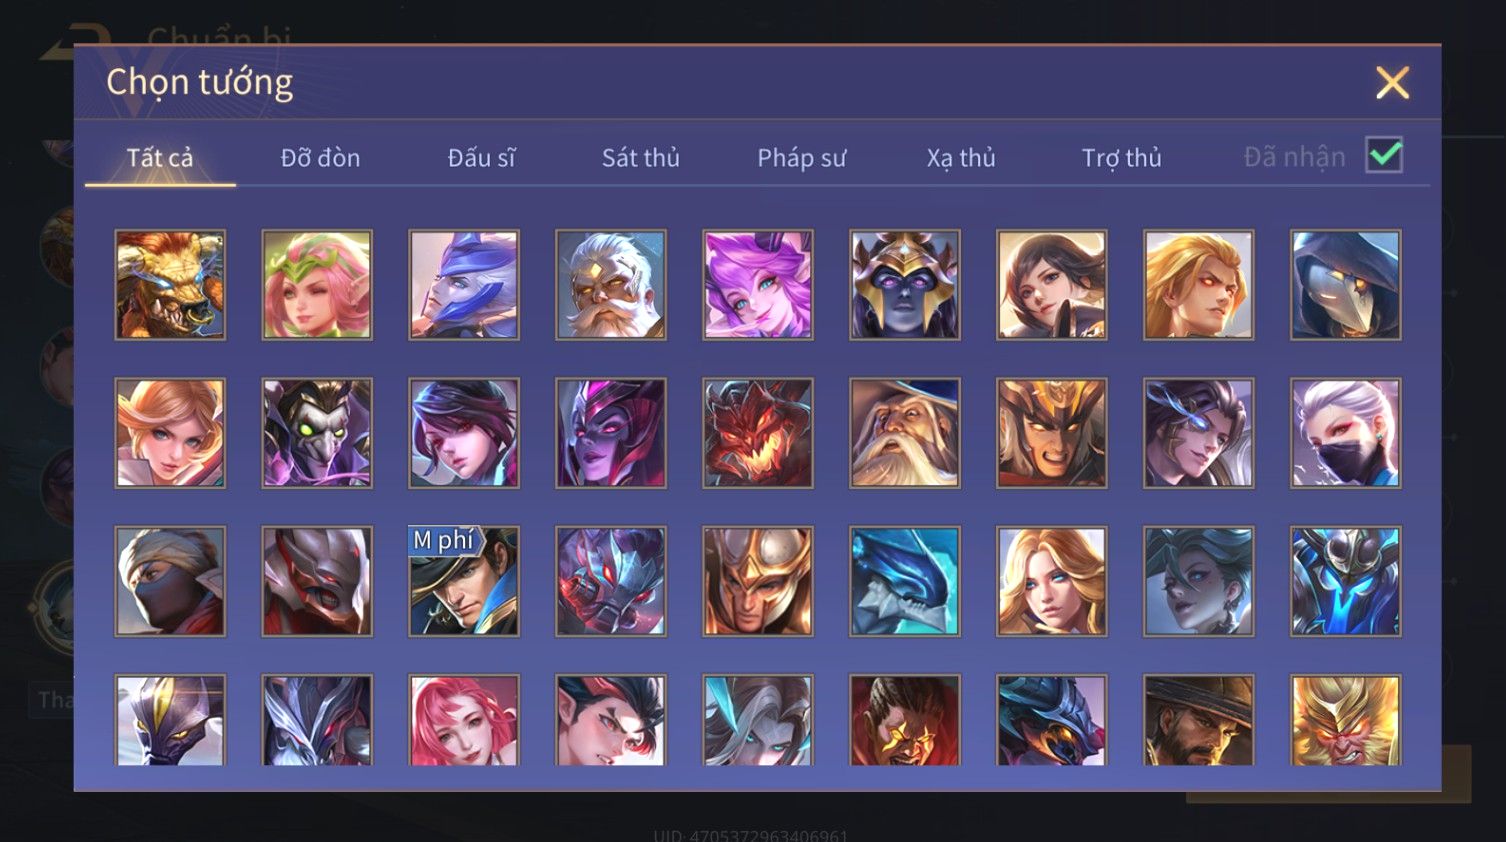The height and width of the screenshot is (842, 1506).
Task: Choose the white-haired masked ninja woman
Action: pos(1346,433)
